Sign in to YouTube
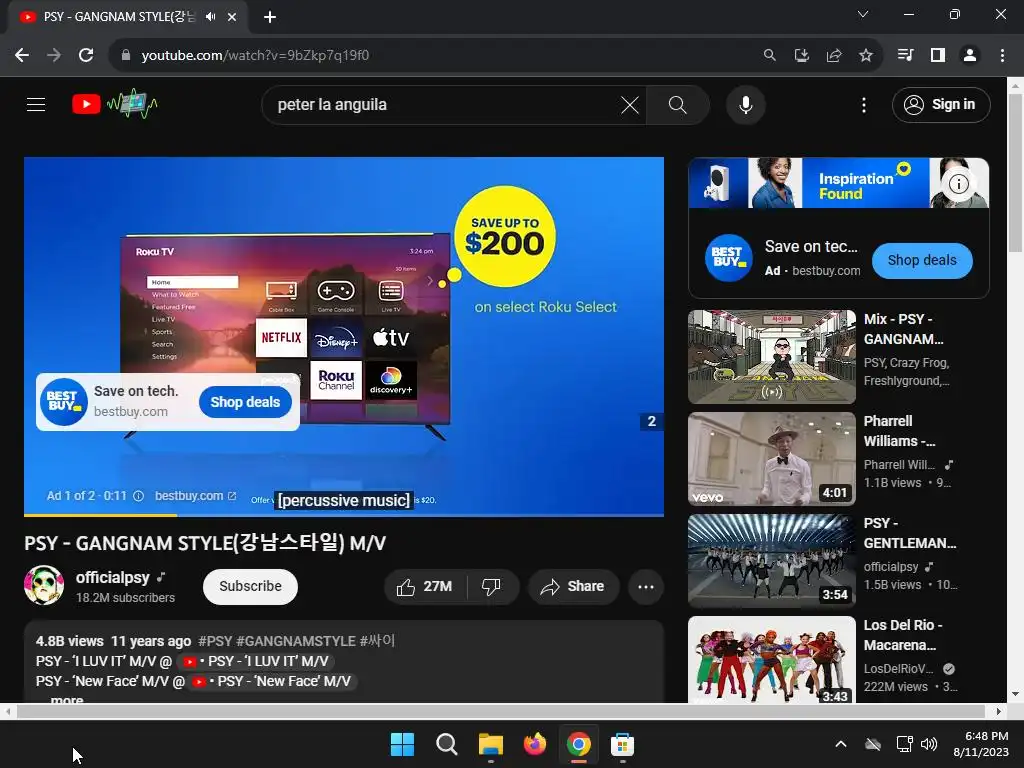The image size is (1024, 768). 940,104
